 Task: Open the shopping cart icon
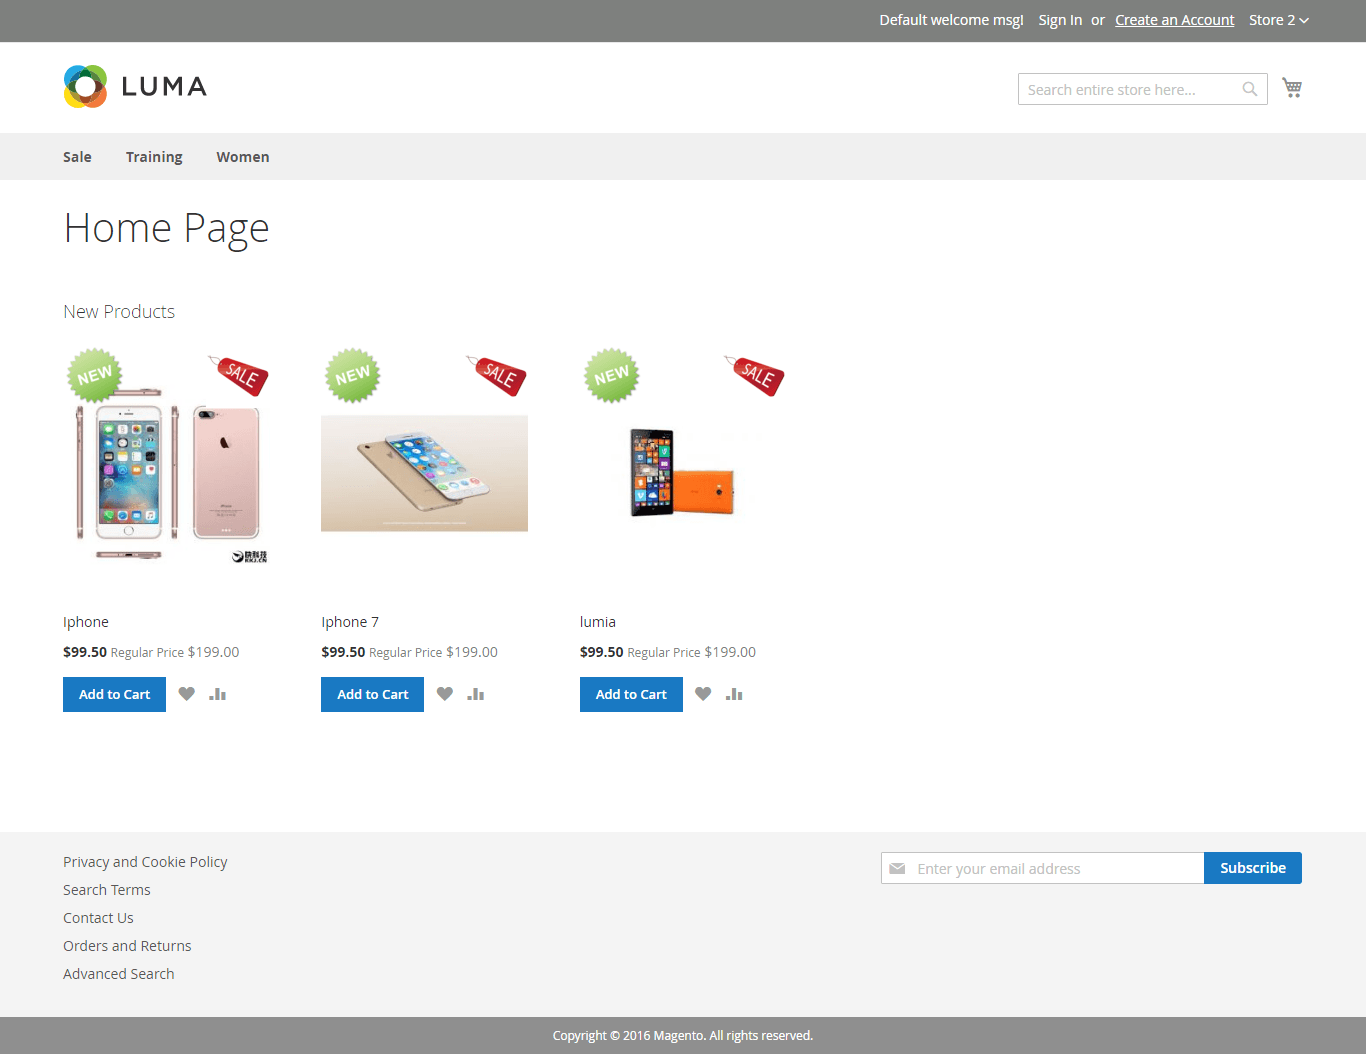coord(1292,88)
